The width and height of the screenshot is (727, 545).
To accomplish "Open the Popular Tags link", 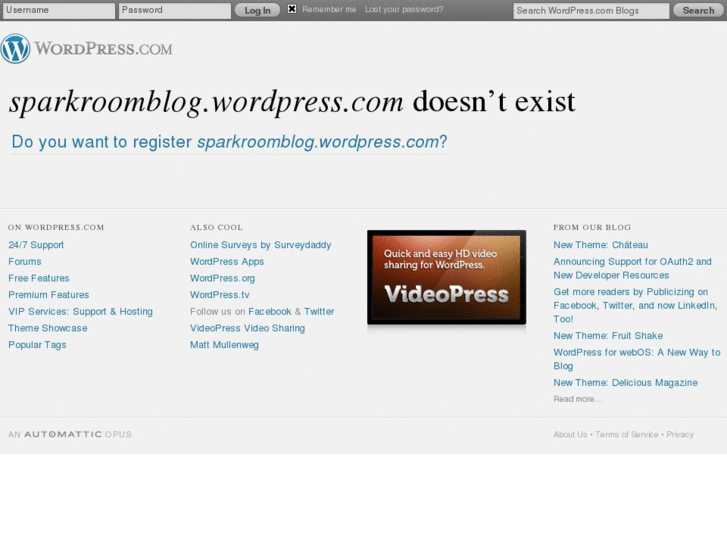I will click(x=37, y=345).
